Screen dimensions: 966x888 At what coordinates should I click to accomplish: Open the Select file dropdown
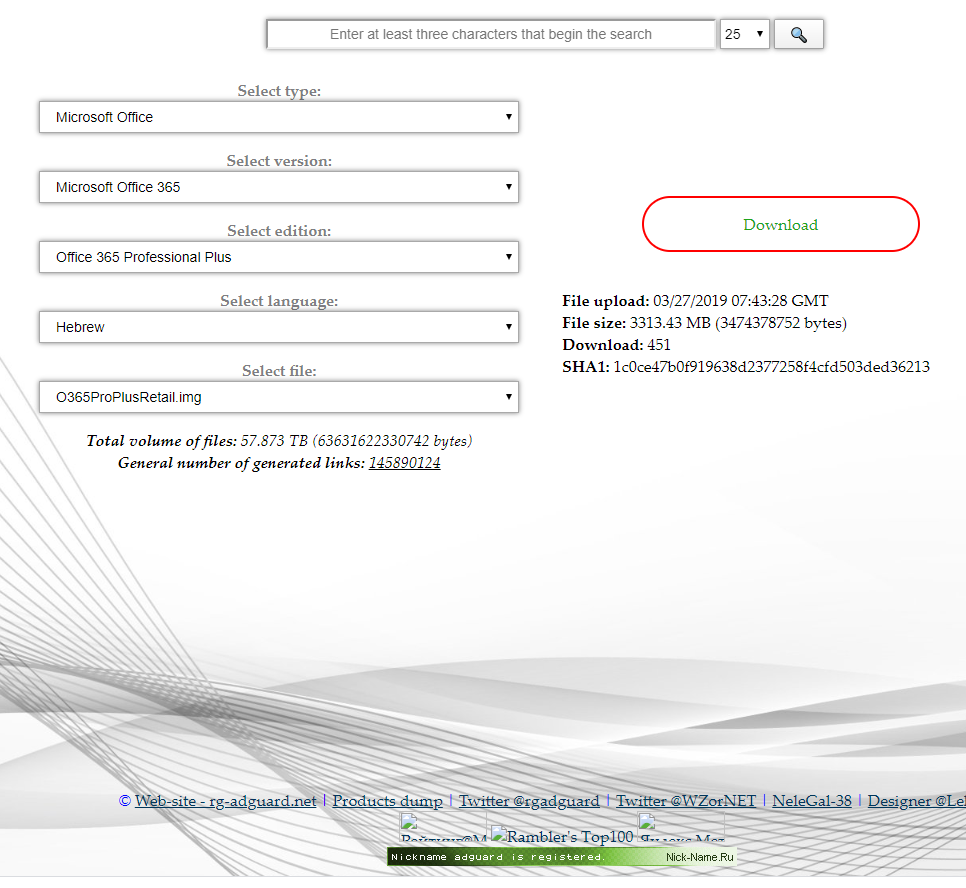pos(279,397)
